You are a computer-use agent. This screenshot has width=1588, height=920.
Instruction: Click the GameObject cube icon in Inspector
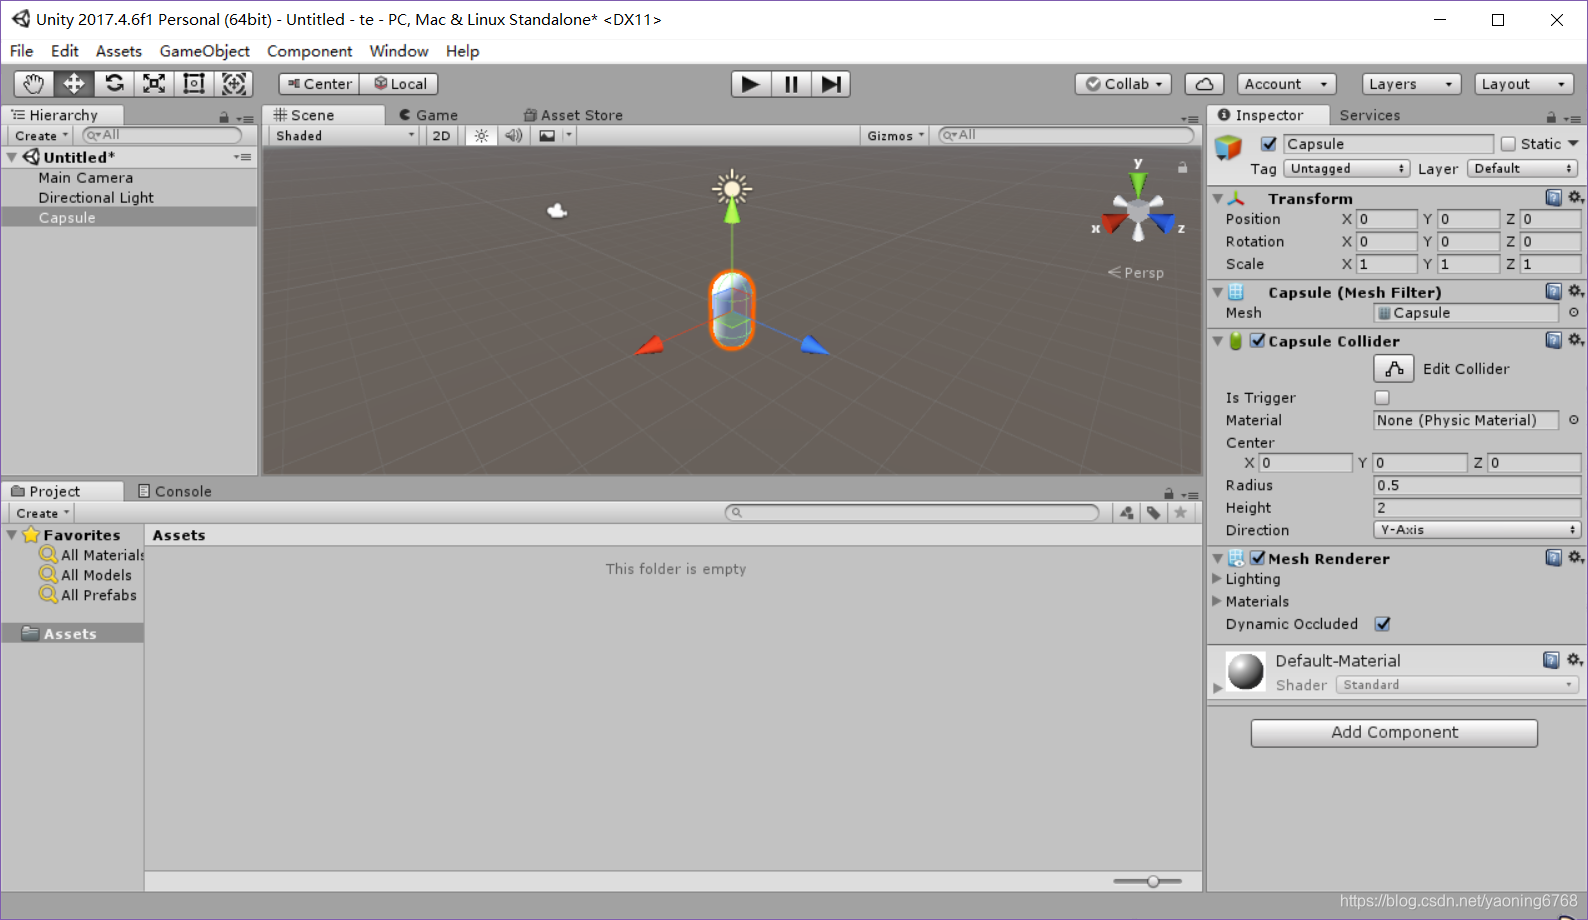tap(1228, 148)
